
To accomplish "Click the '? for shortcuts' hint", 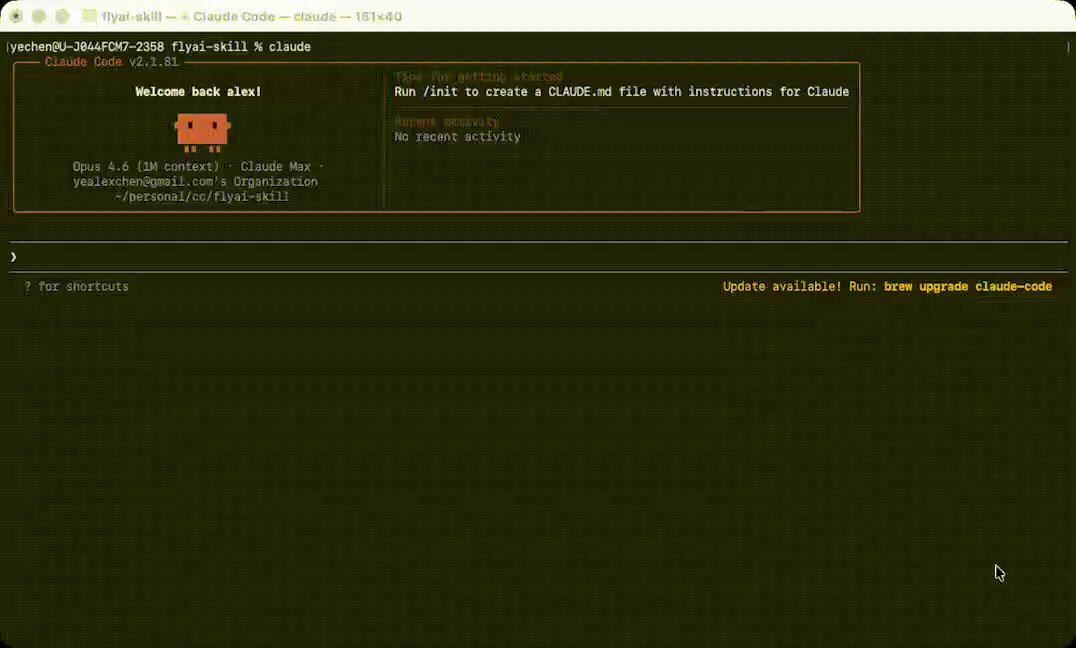I will 77,287.
